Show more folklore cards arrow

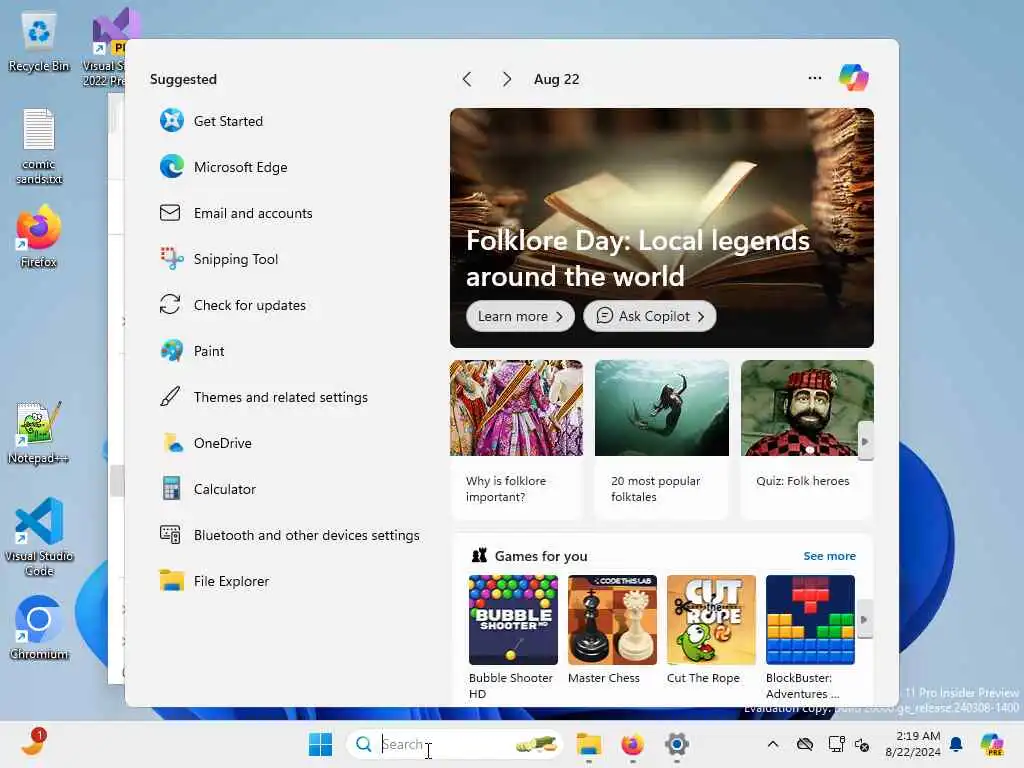pos(865,441)
